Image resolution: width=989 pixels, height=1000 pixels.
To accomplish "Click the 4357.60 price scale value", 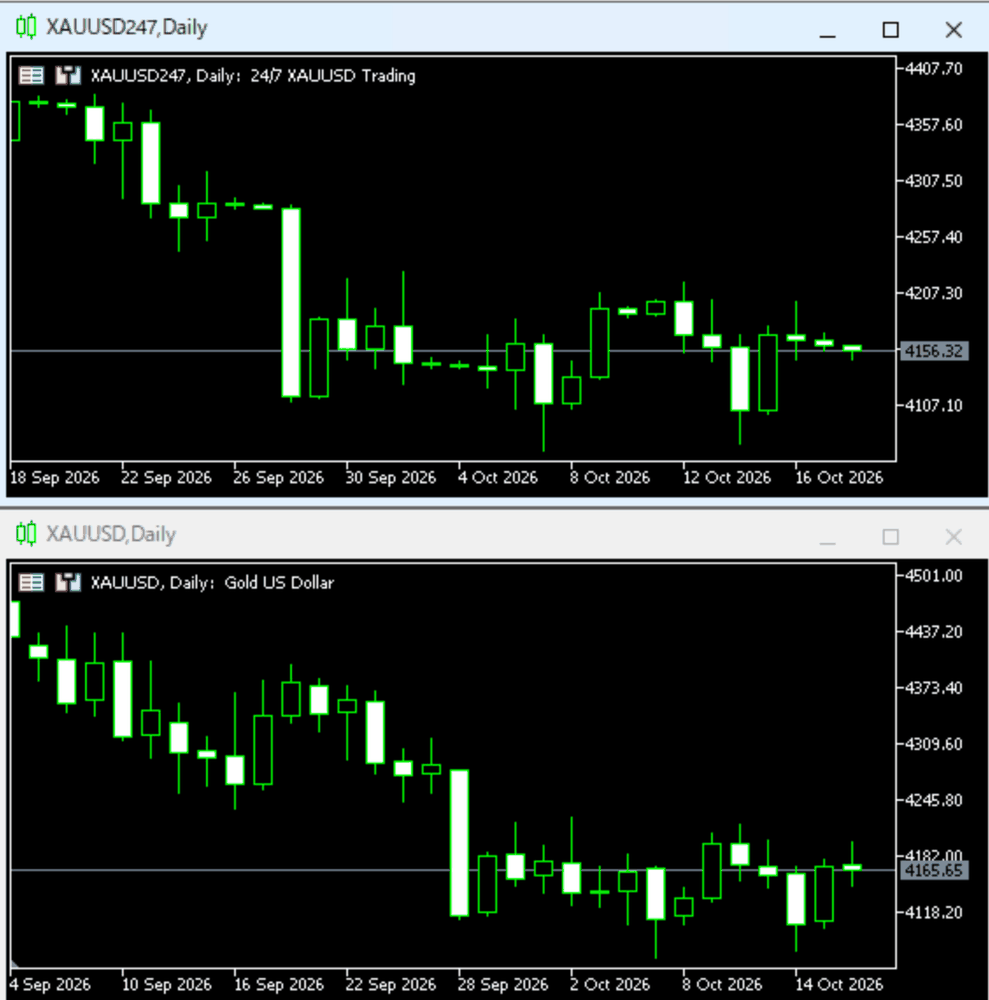I will tap(934, 125).
